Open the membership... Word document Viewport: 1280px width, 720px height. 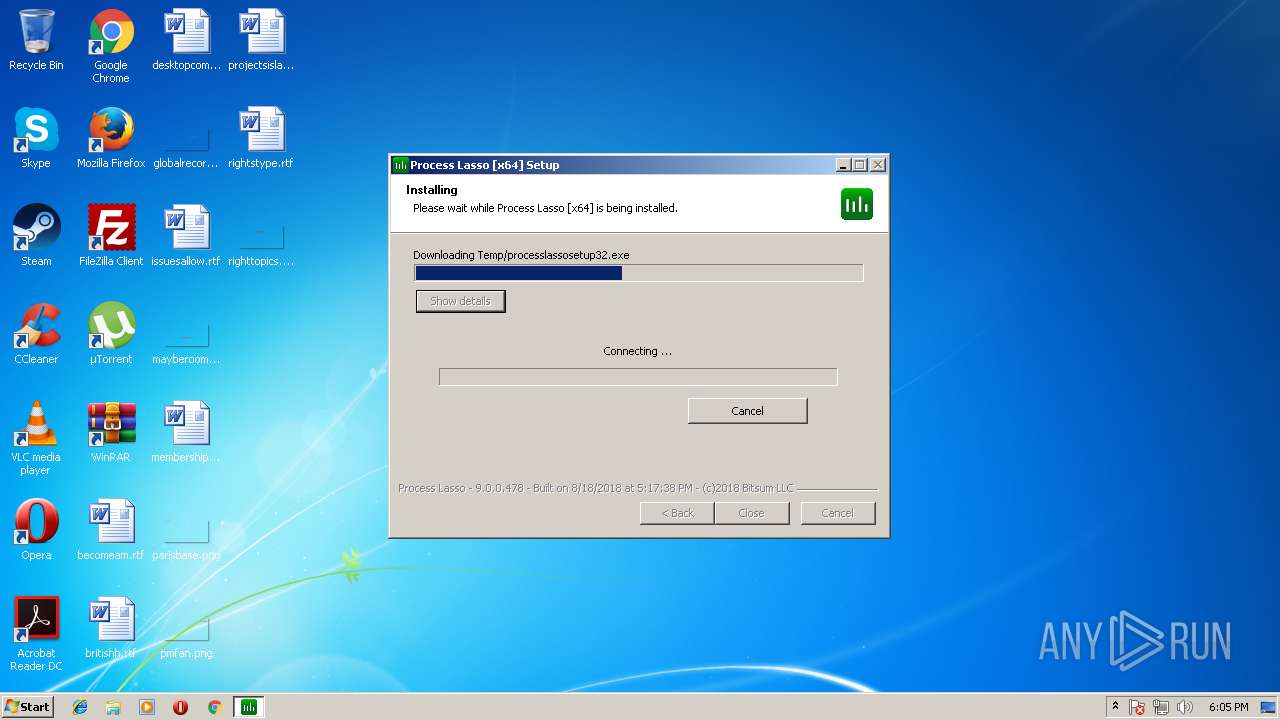[x=186, y=433]
